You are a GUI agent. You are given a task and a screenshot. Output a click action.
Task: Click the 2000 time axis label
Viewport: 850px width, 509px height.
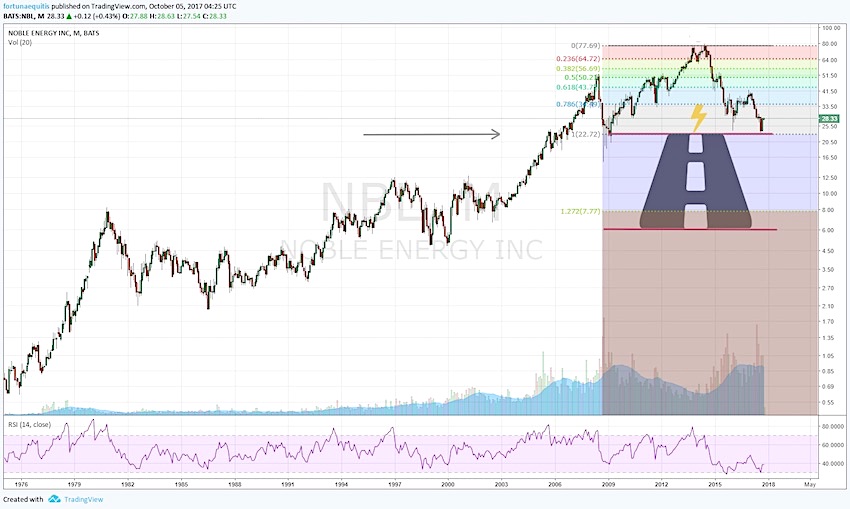[448, 484]
